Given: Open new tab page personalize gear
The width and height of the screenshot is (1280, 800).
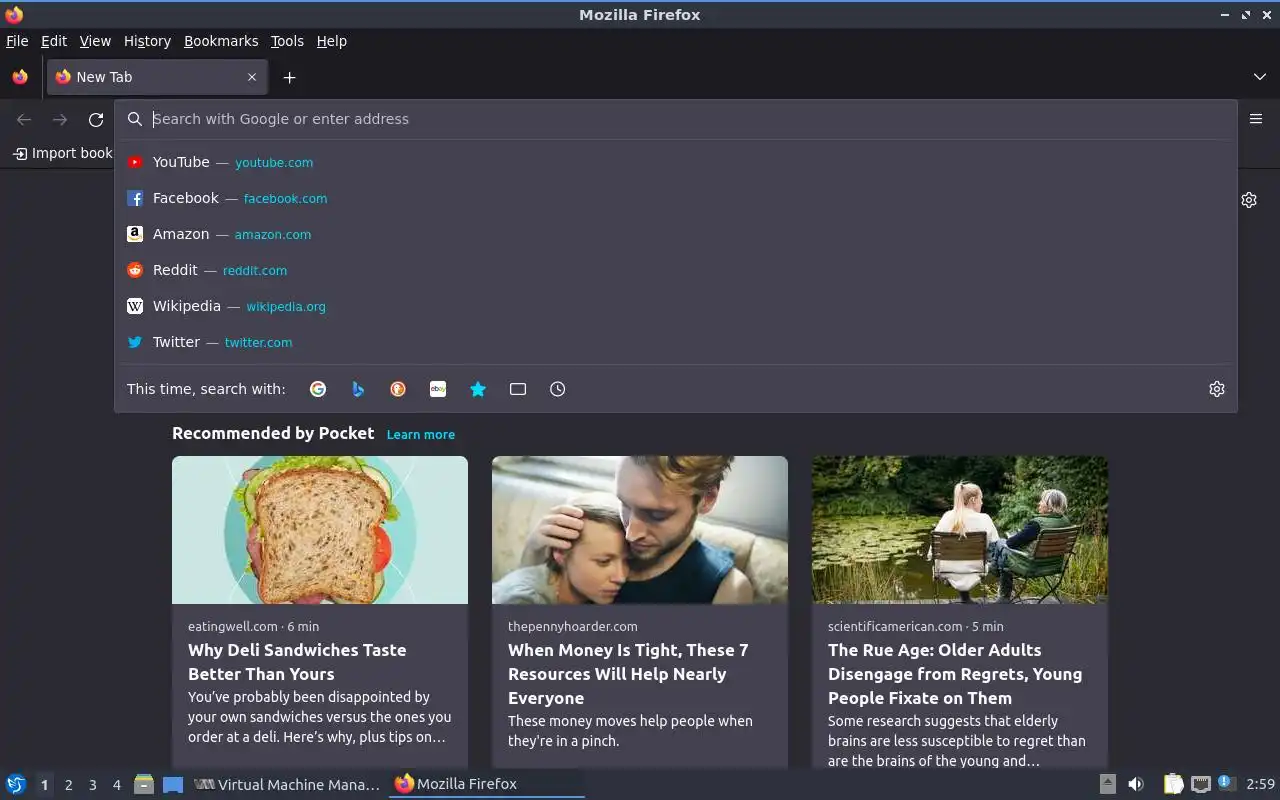Looking at the screenshot, I should (1249, 200).
